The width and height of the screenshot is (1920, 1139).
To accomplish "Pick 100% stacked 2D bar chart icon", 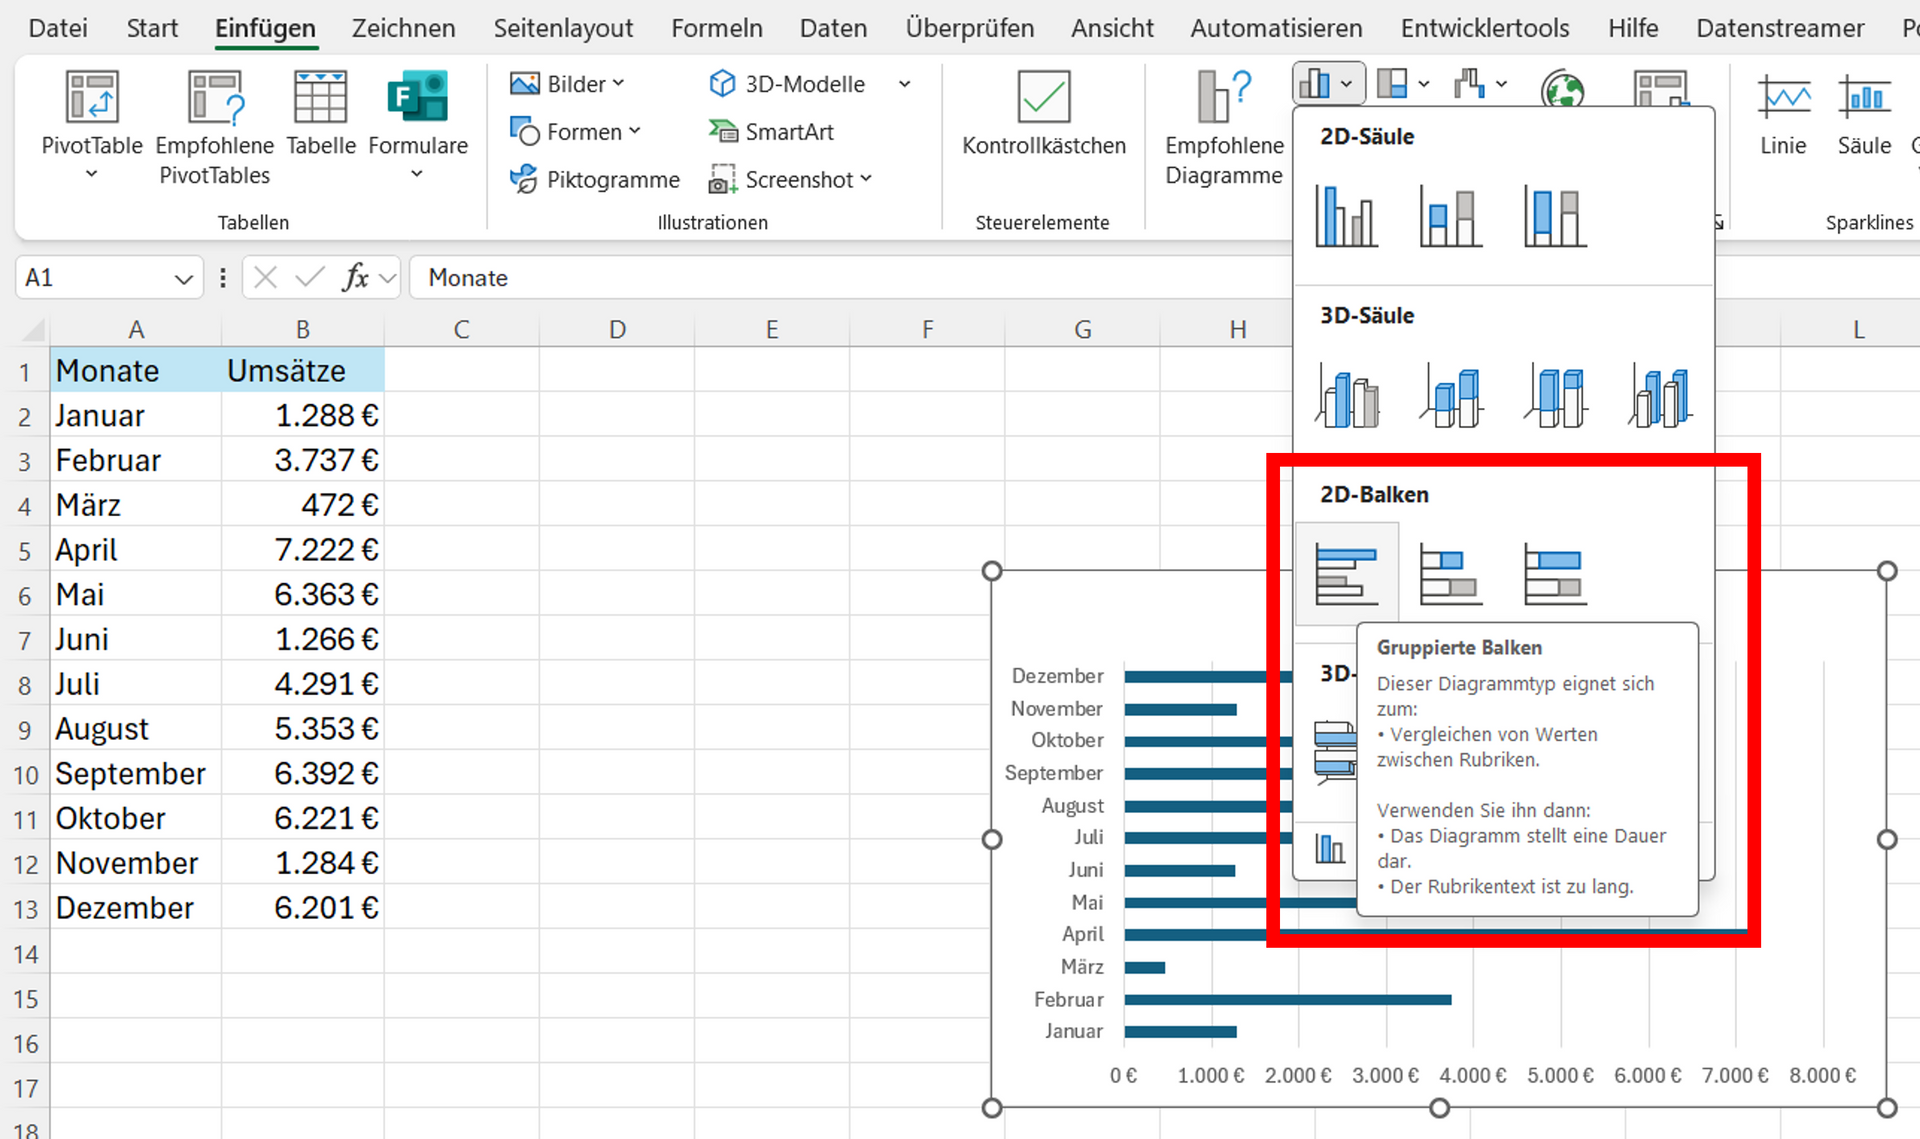I will coord(1554,574).
